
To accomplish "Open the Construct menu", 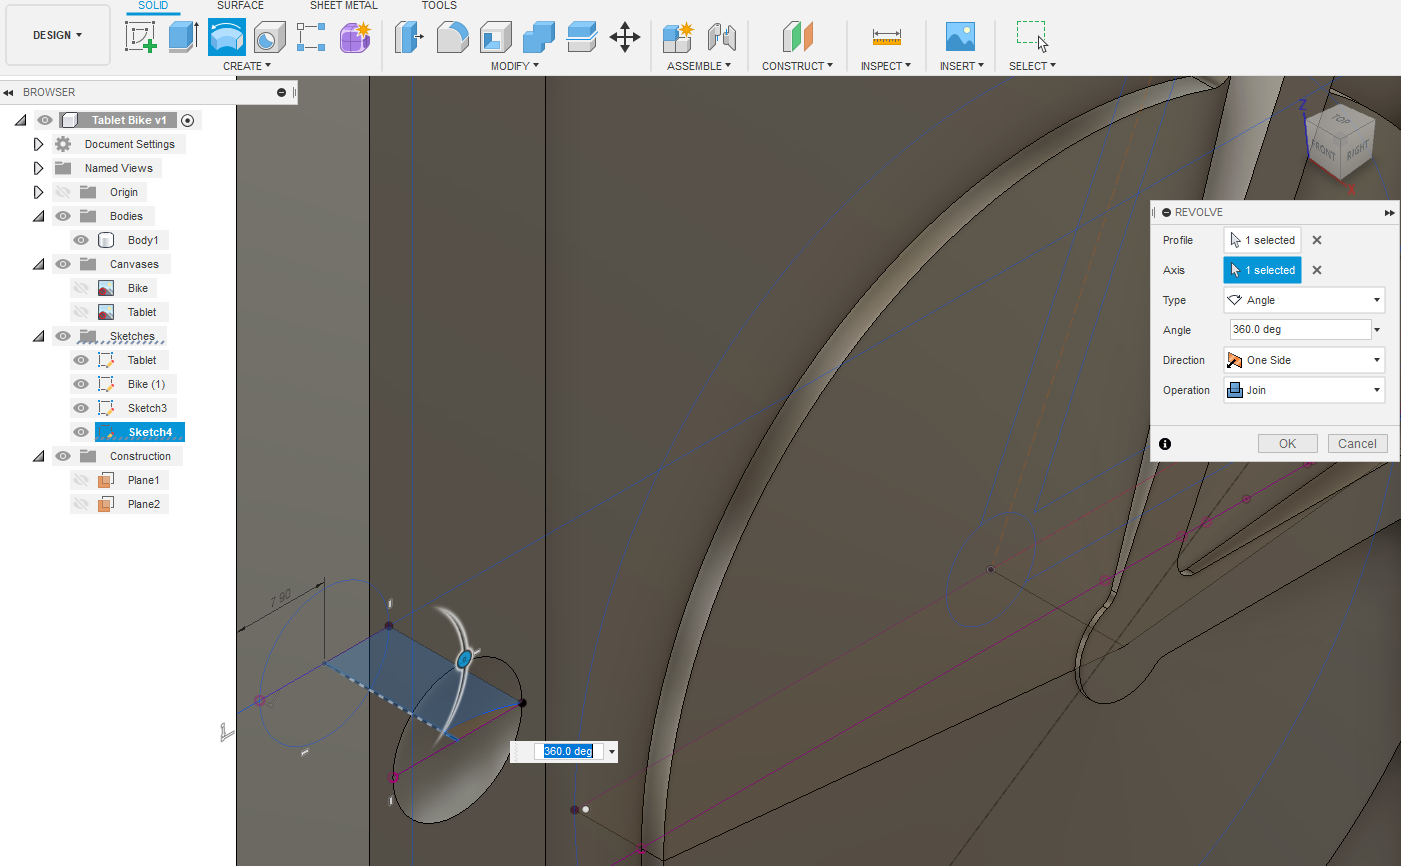I will [797, 66].
